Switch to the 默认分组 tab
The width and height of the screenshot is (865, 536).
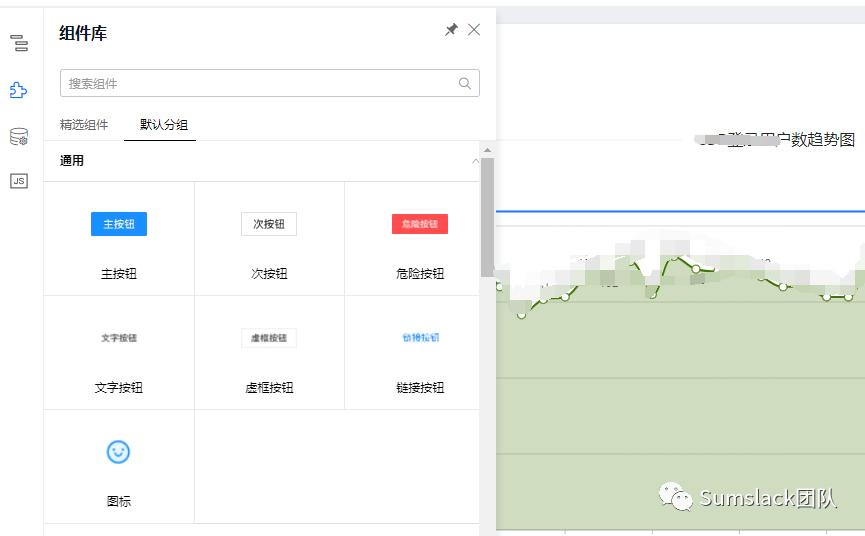[x=164, y=125]
